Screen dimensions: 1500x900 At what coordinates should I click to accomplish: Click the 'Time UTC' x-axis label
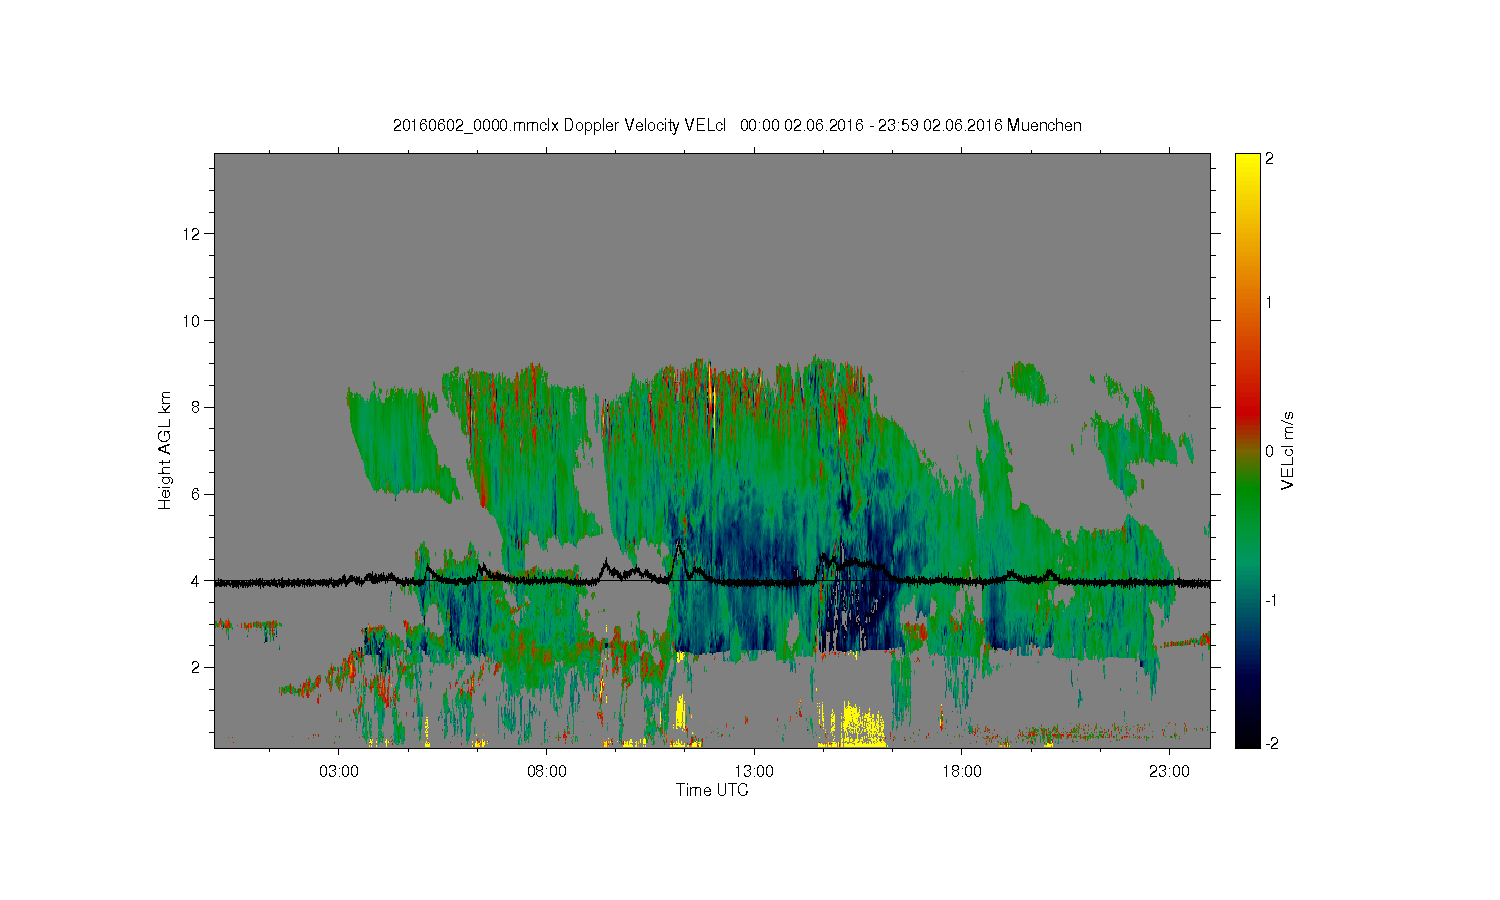[x=712, y=790]
